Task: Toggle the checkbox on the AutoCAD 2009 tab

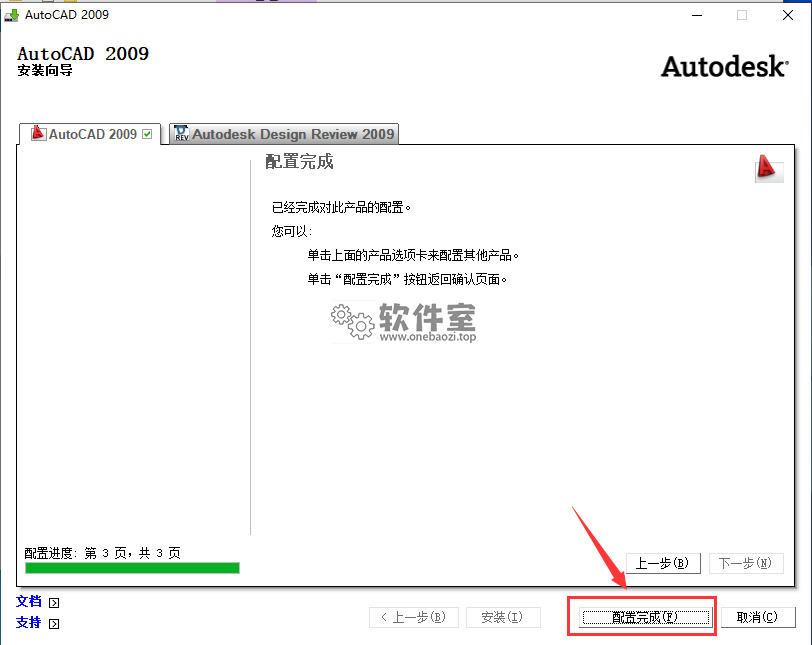Action: pyautogui.click(x=148, y=134)
